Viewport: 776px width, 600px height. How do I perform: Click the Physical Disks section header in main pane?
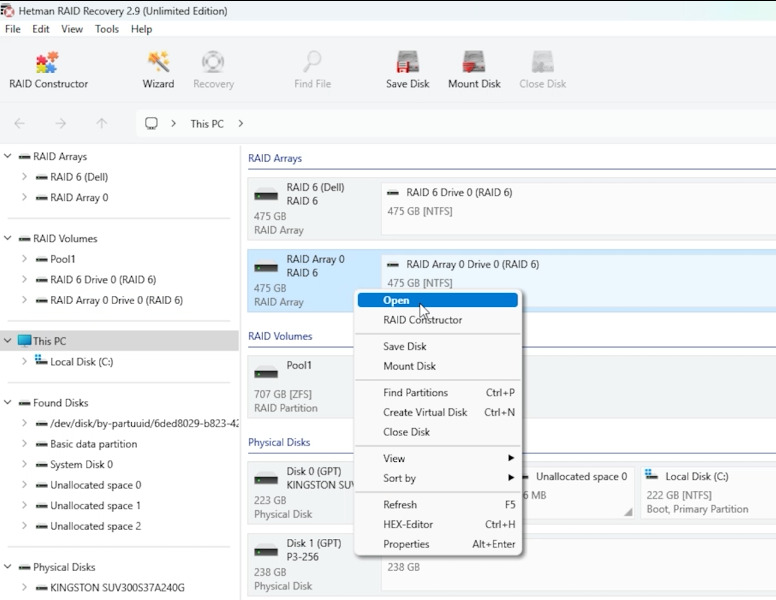point(279,442)
